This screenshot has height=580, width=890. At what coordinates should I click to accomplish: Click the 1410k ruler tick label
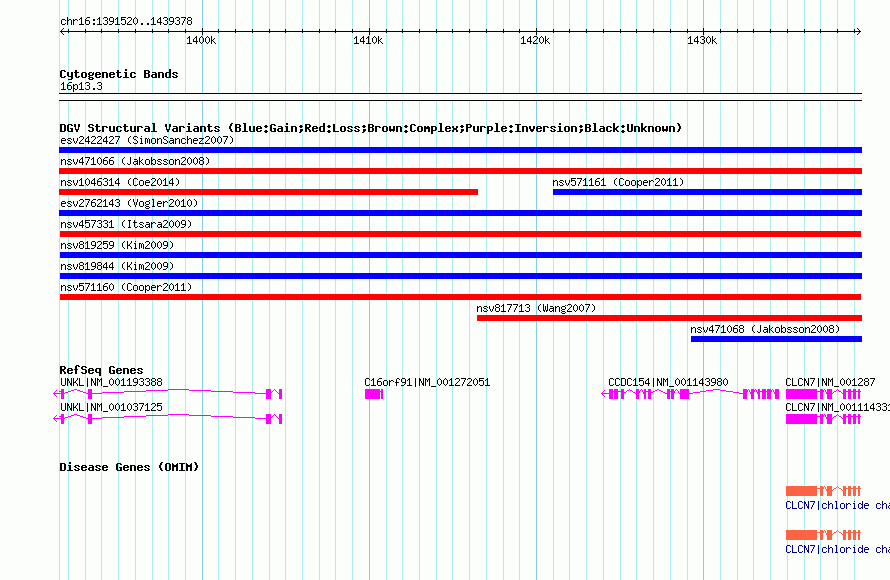click(x=368, y=40)
